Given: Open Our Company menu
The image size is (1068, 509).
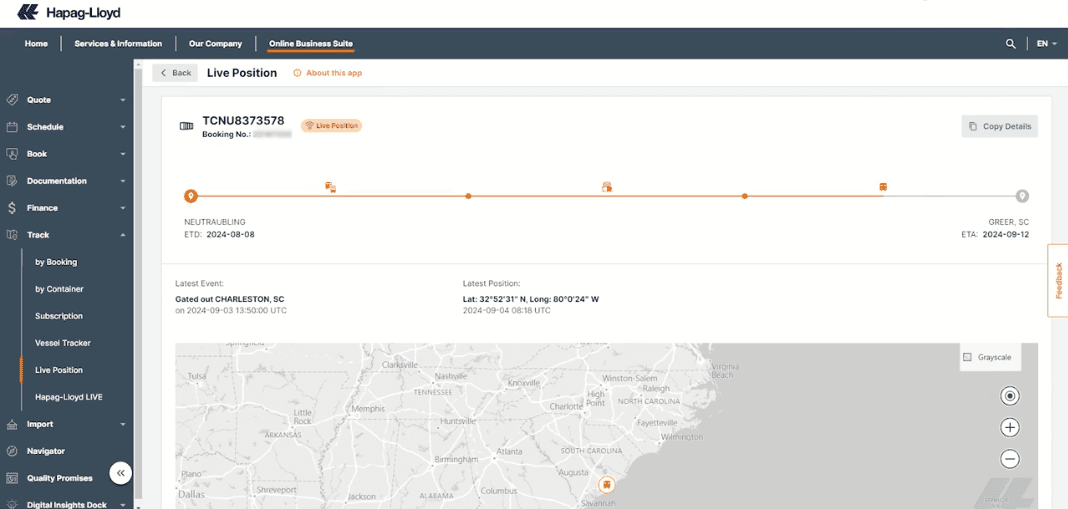Looking at the screenshot, I should pos(215,44).
